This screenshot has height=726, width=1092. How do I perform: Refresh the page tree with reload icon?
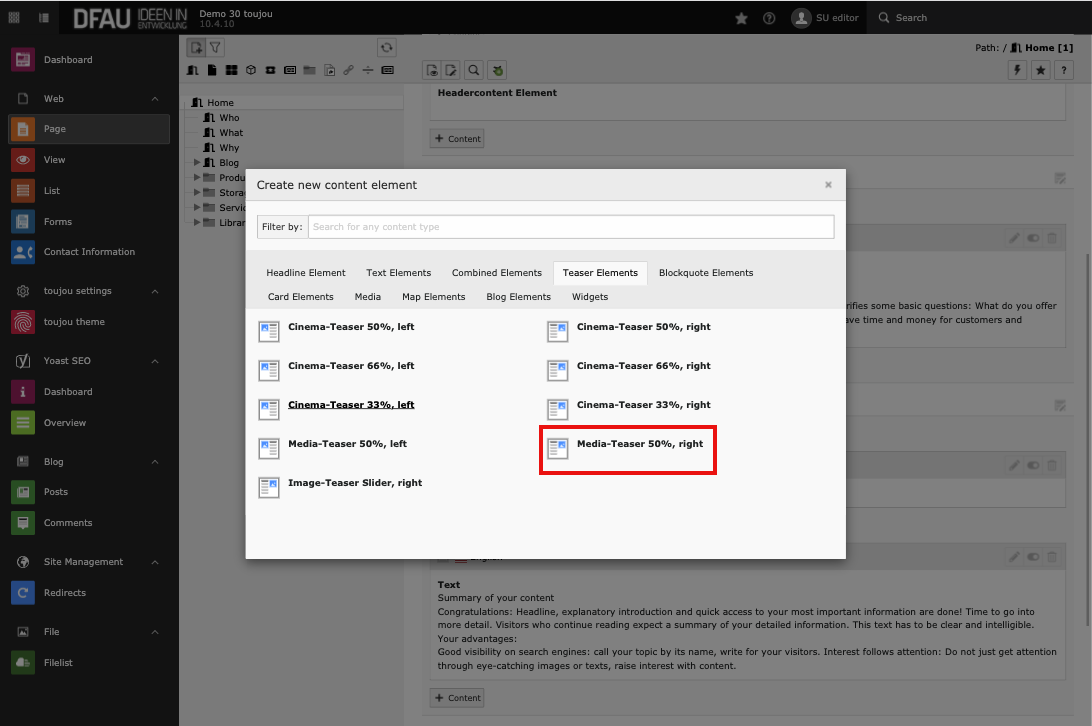click(387, 47)
